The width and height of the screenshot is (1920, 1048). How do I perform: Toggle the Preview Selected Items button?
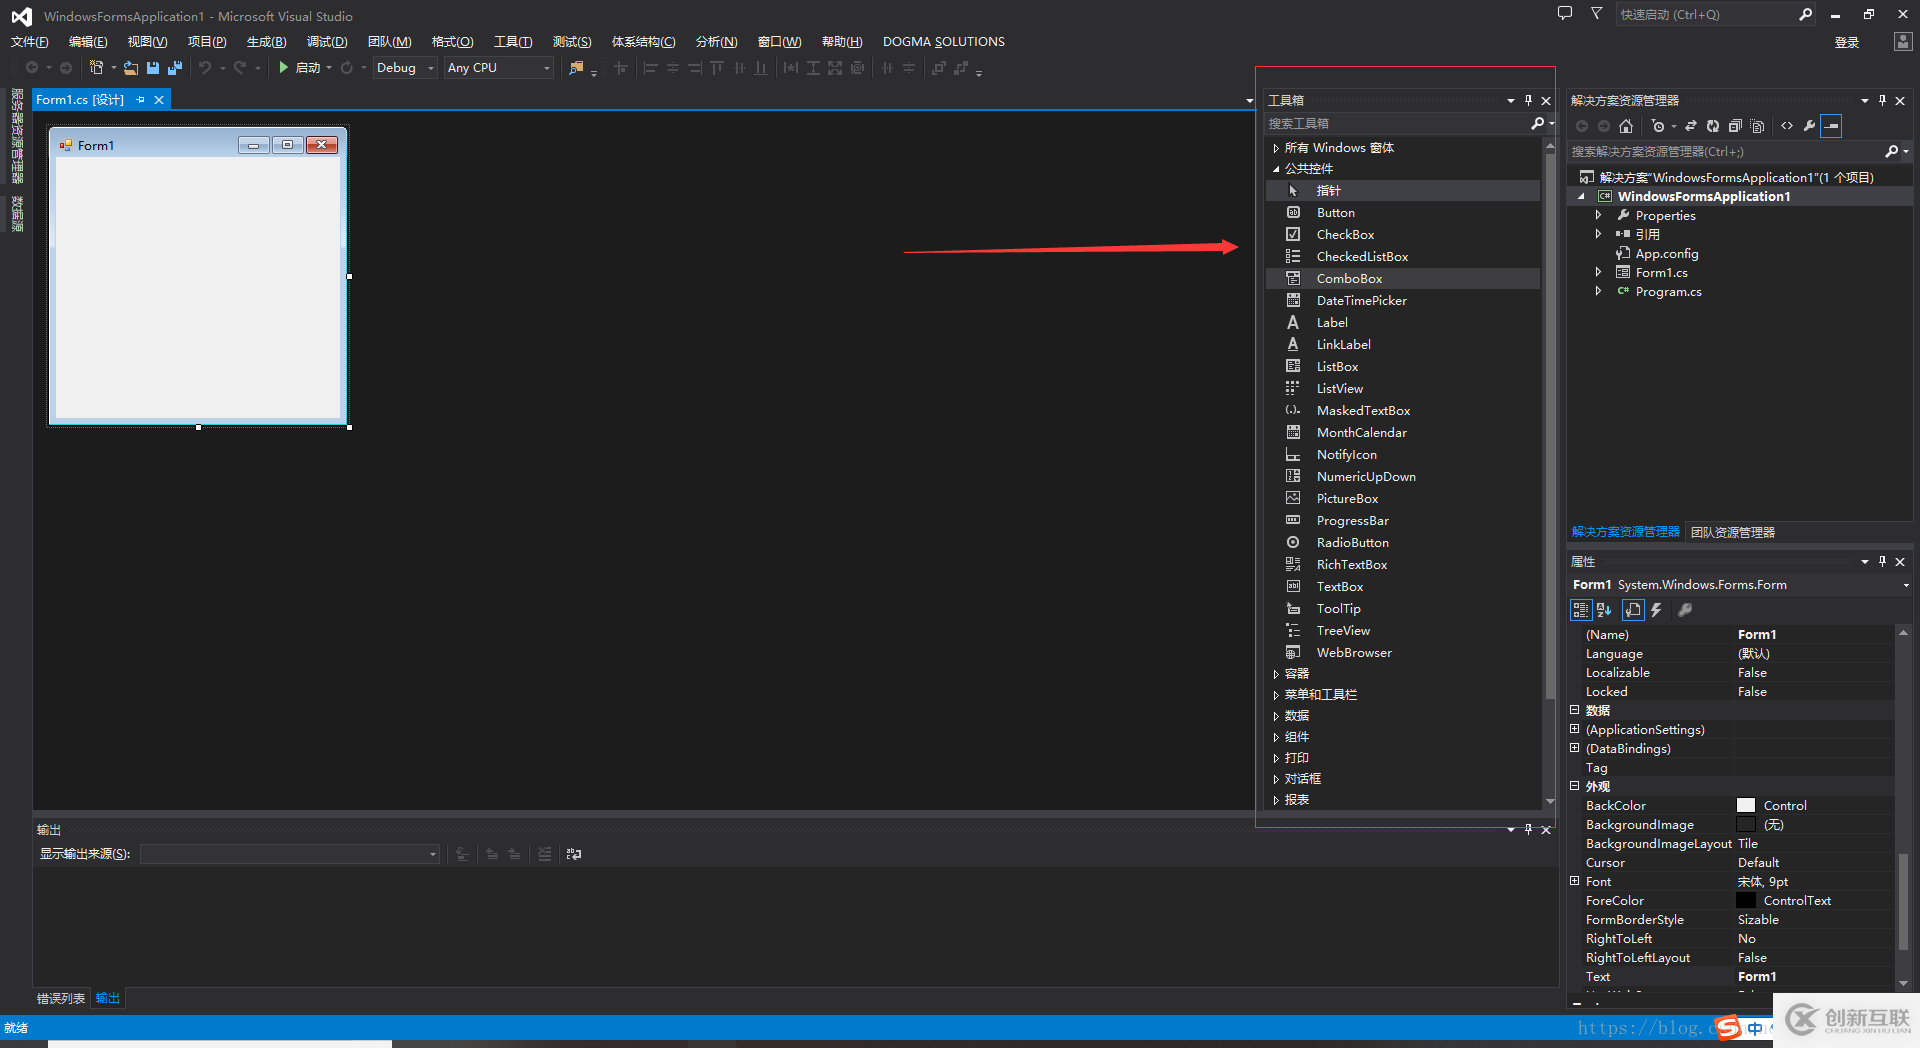pyautogui.click(x=1831, y=126)
